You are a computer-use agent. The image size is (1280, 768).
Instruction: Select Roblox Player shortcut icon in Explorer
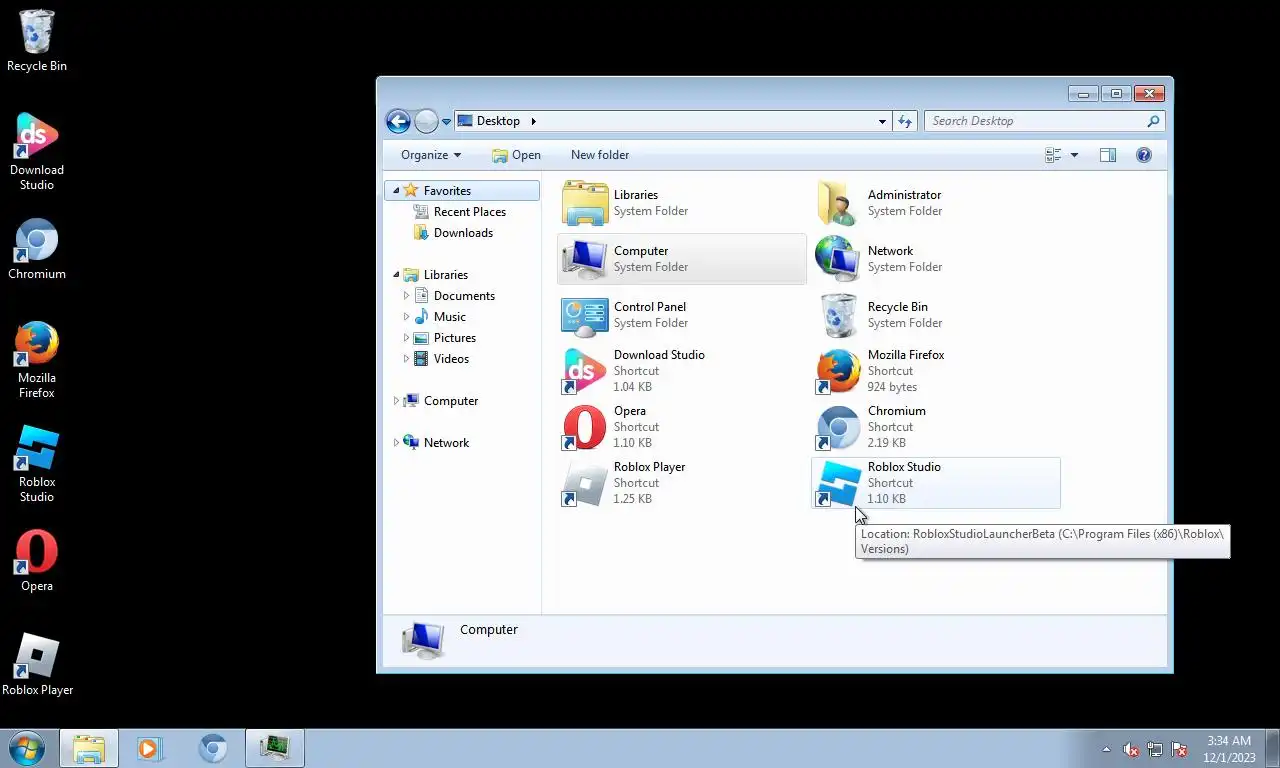(x=585, y=483)
